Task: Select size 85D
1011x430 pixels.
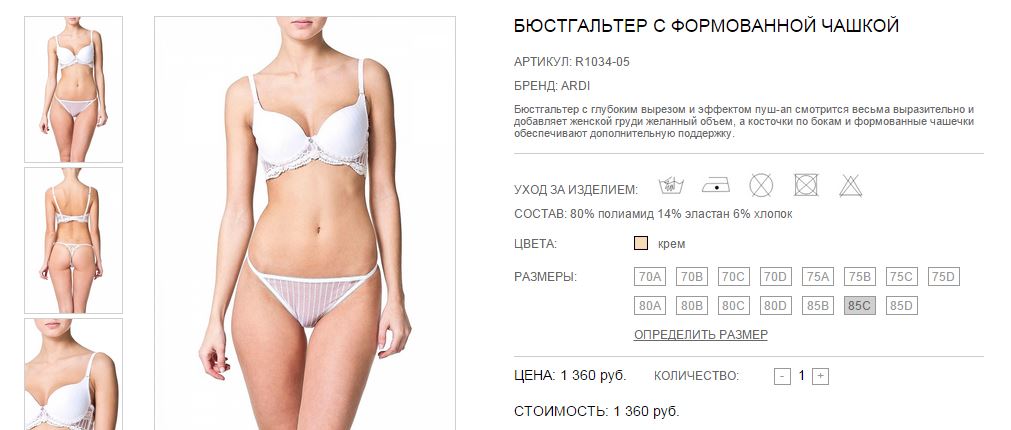Action: pos(901,306)
